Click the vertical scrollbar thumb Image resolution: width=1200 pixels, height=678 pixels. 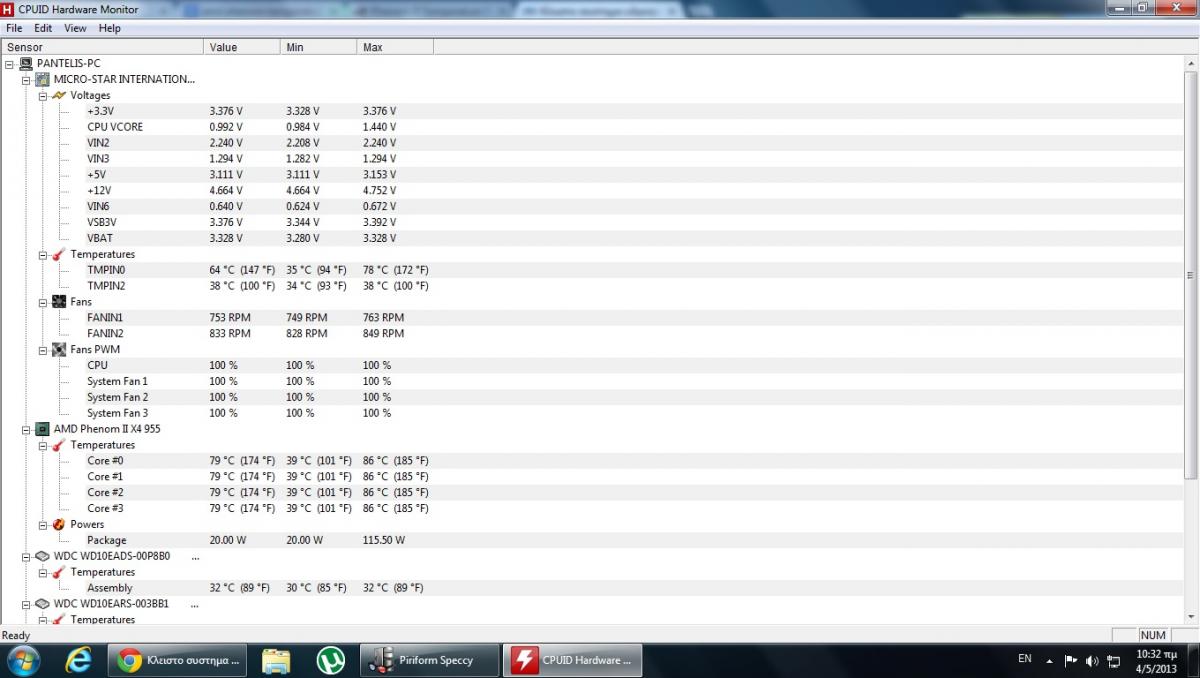click(x=1190, y=275)
